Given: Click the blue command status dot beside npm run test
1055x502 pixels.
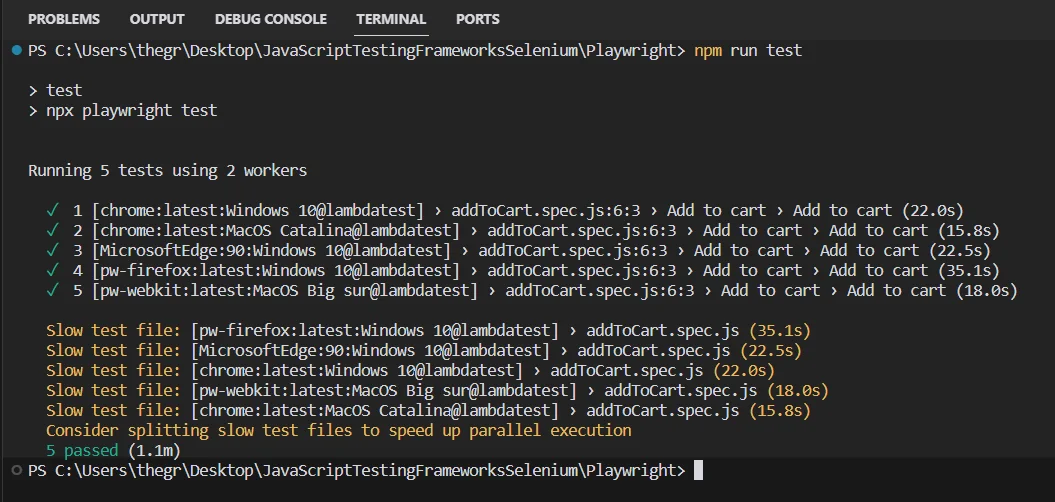Looking at the screenshot, I should pos(17,50).
